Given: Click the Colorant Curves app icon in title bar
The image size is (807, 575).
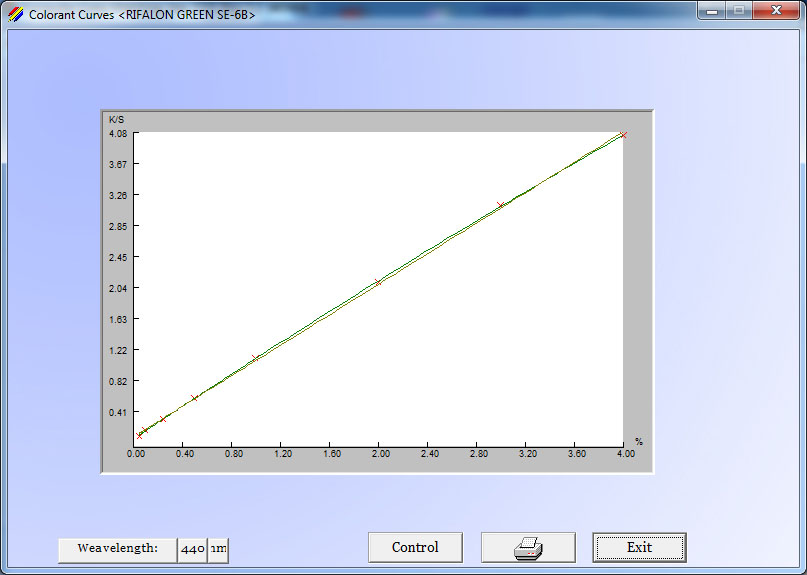Looking at the screenshot, I should pos(15,14).
